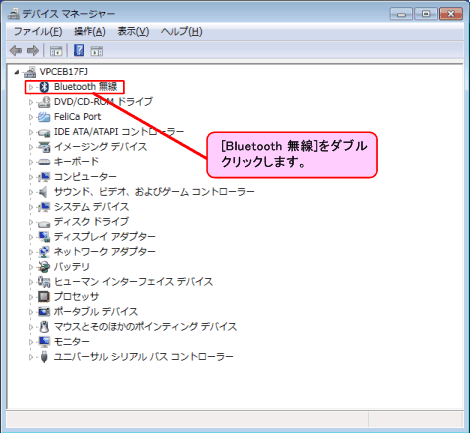Open the 操作(A) menu
The width and height of the screenshot is (471, 434).
(x=90, y=32)
